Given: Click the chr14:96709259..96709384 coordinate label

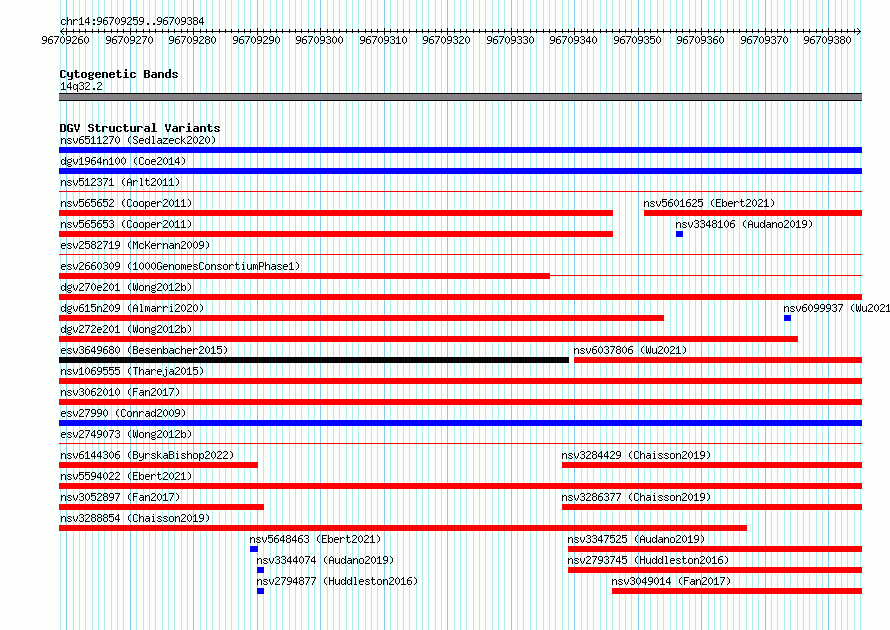Looking at the screenshot, I should coord(132,21).
